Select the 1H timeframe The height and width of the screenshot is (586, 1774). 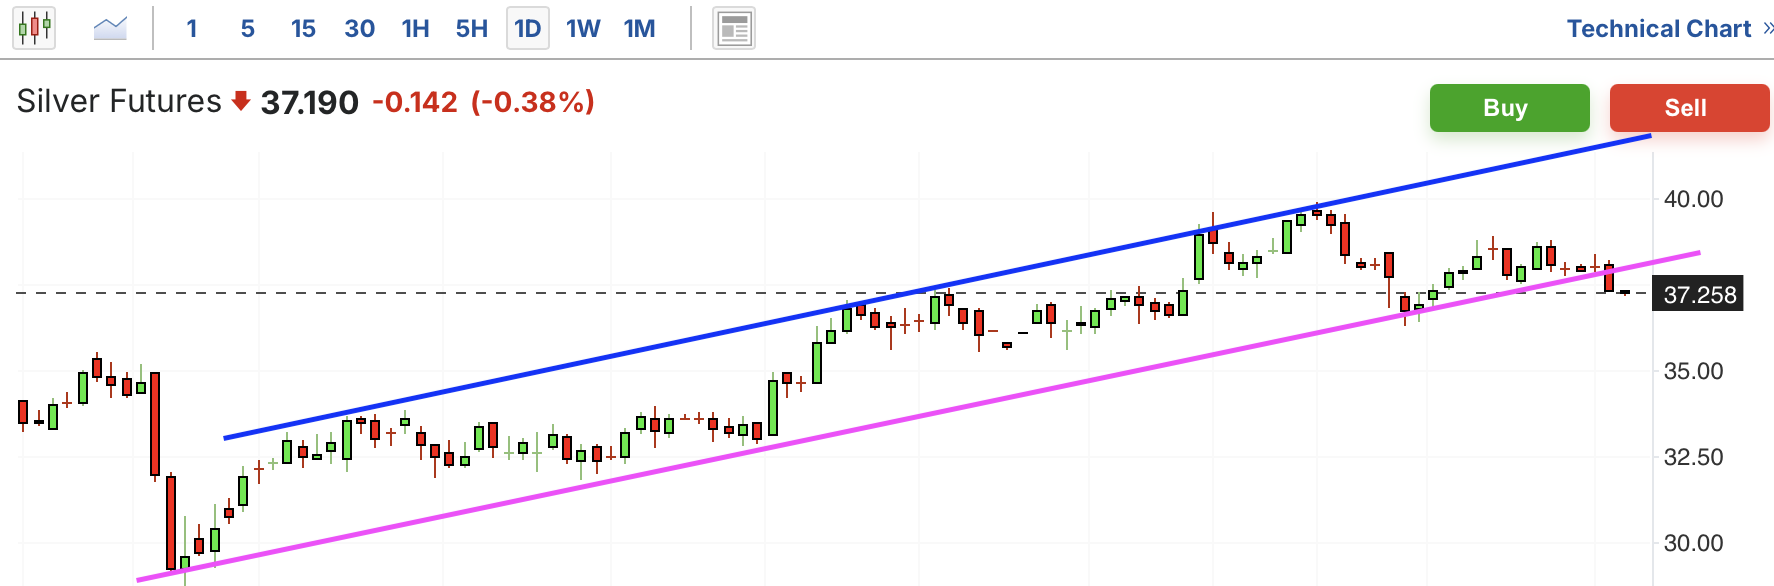pos(415,28)
